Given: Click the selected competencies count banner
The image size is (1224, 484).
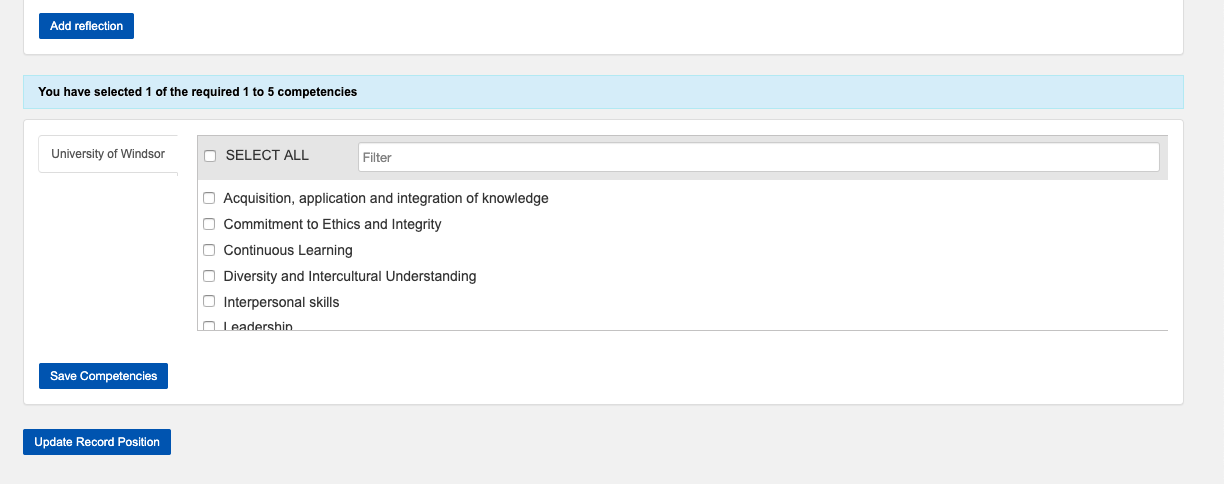Looking at the screenshot, I should click(x=603, y=92).
